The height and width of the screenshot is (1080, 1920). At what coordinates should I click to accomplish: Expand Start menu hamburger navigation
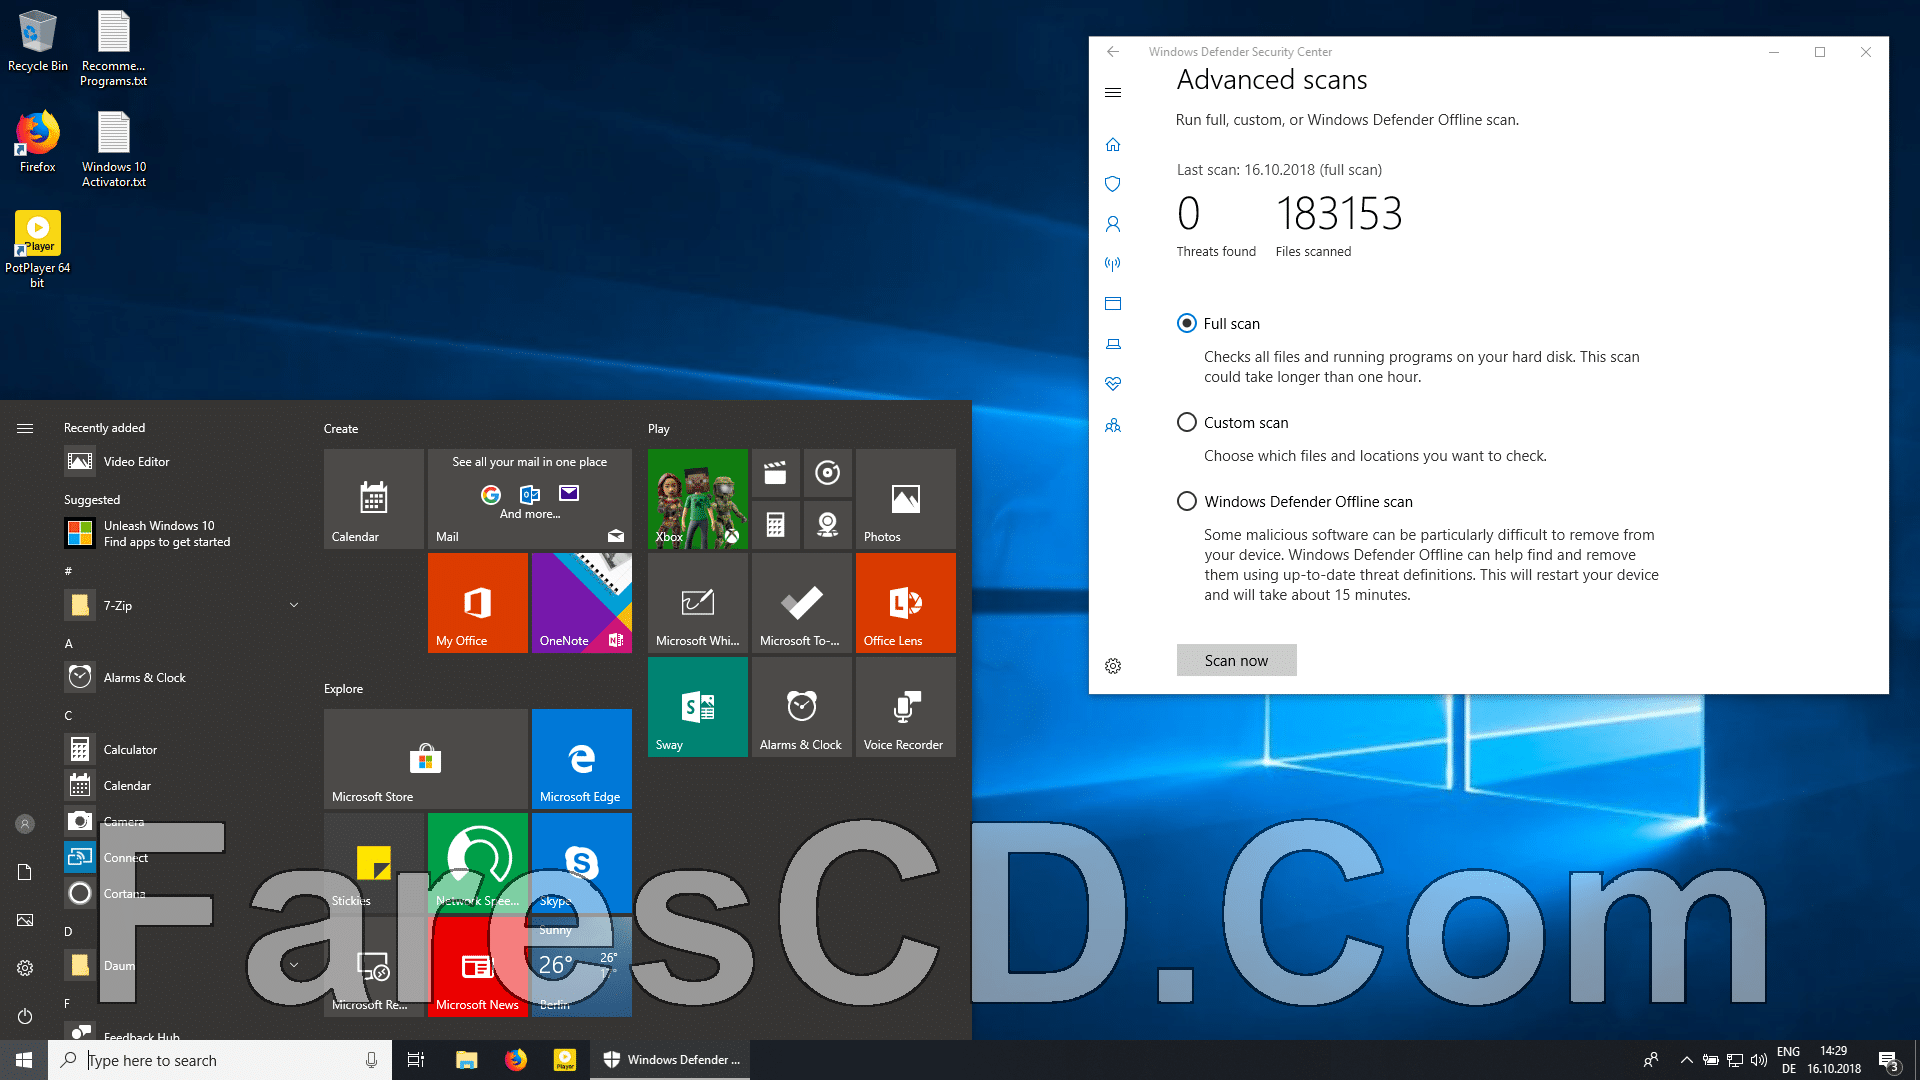pyautogui.click(x=25, y=428)
